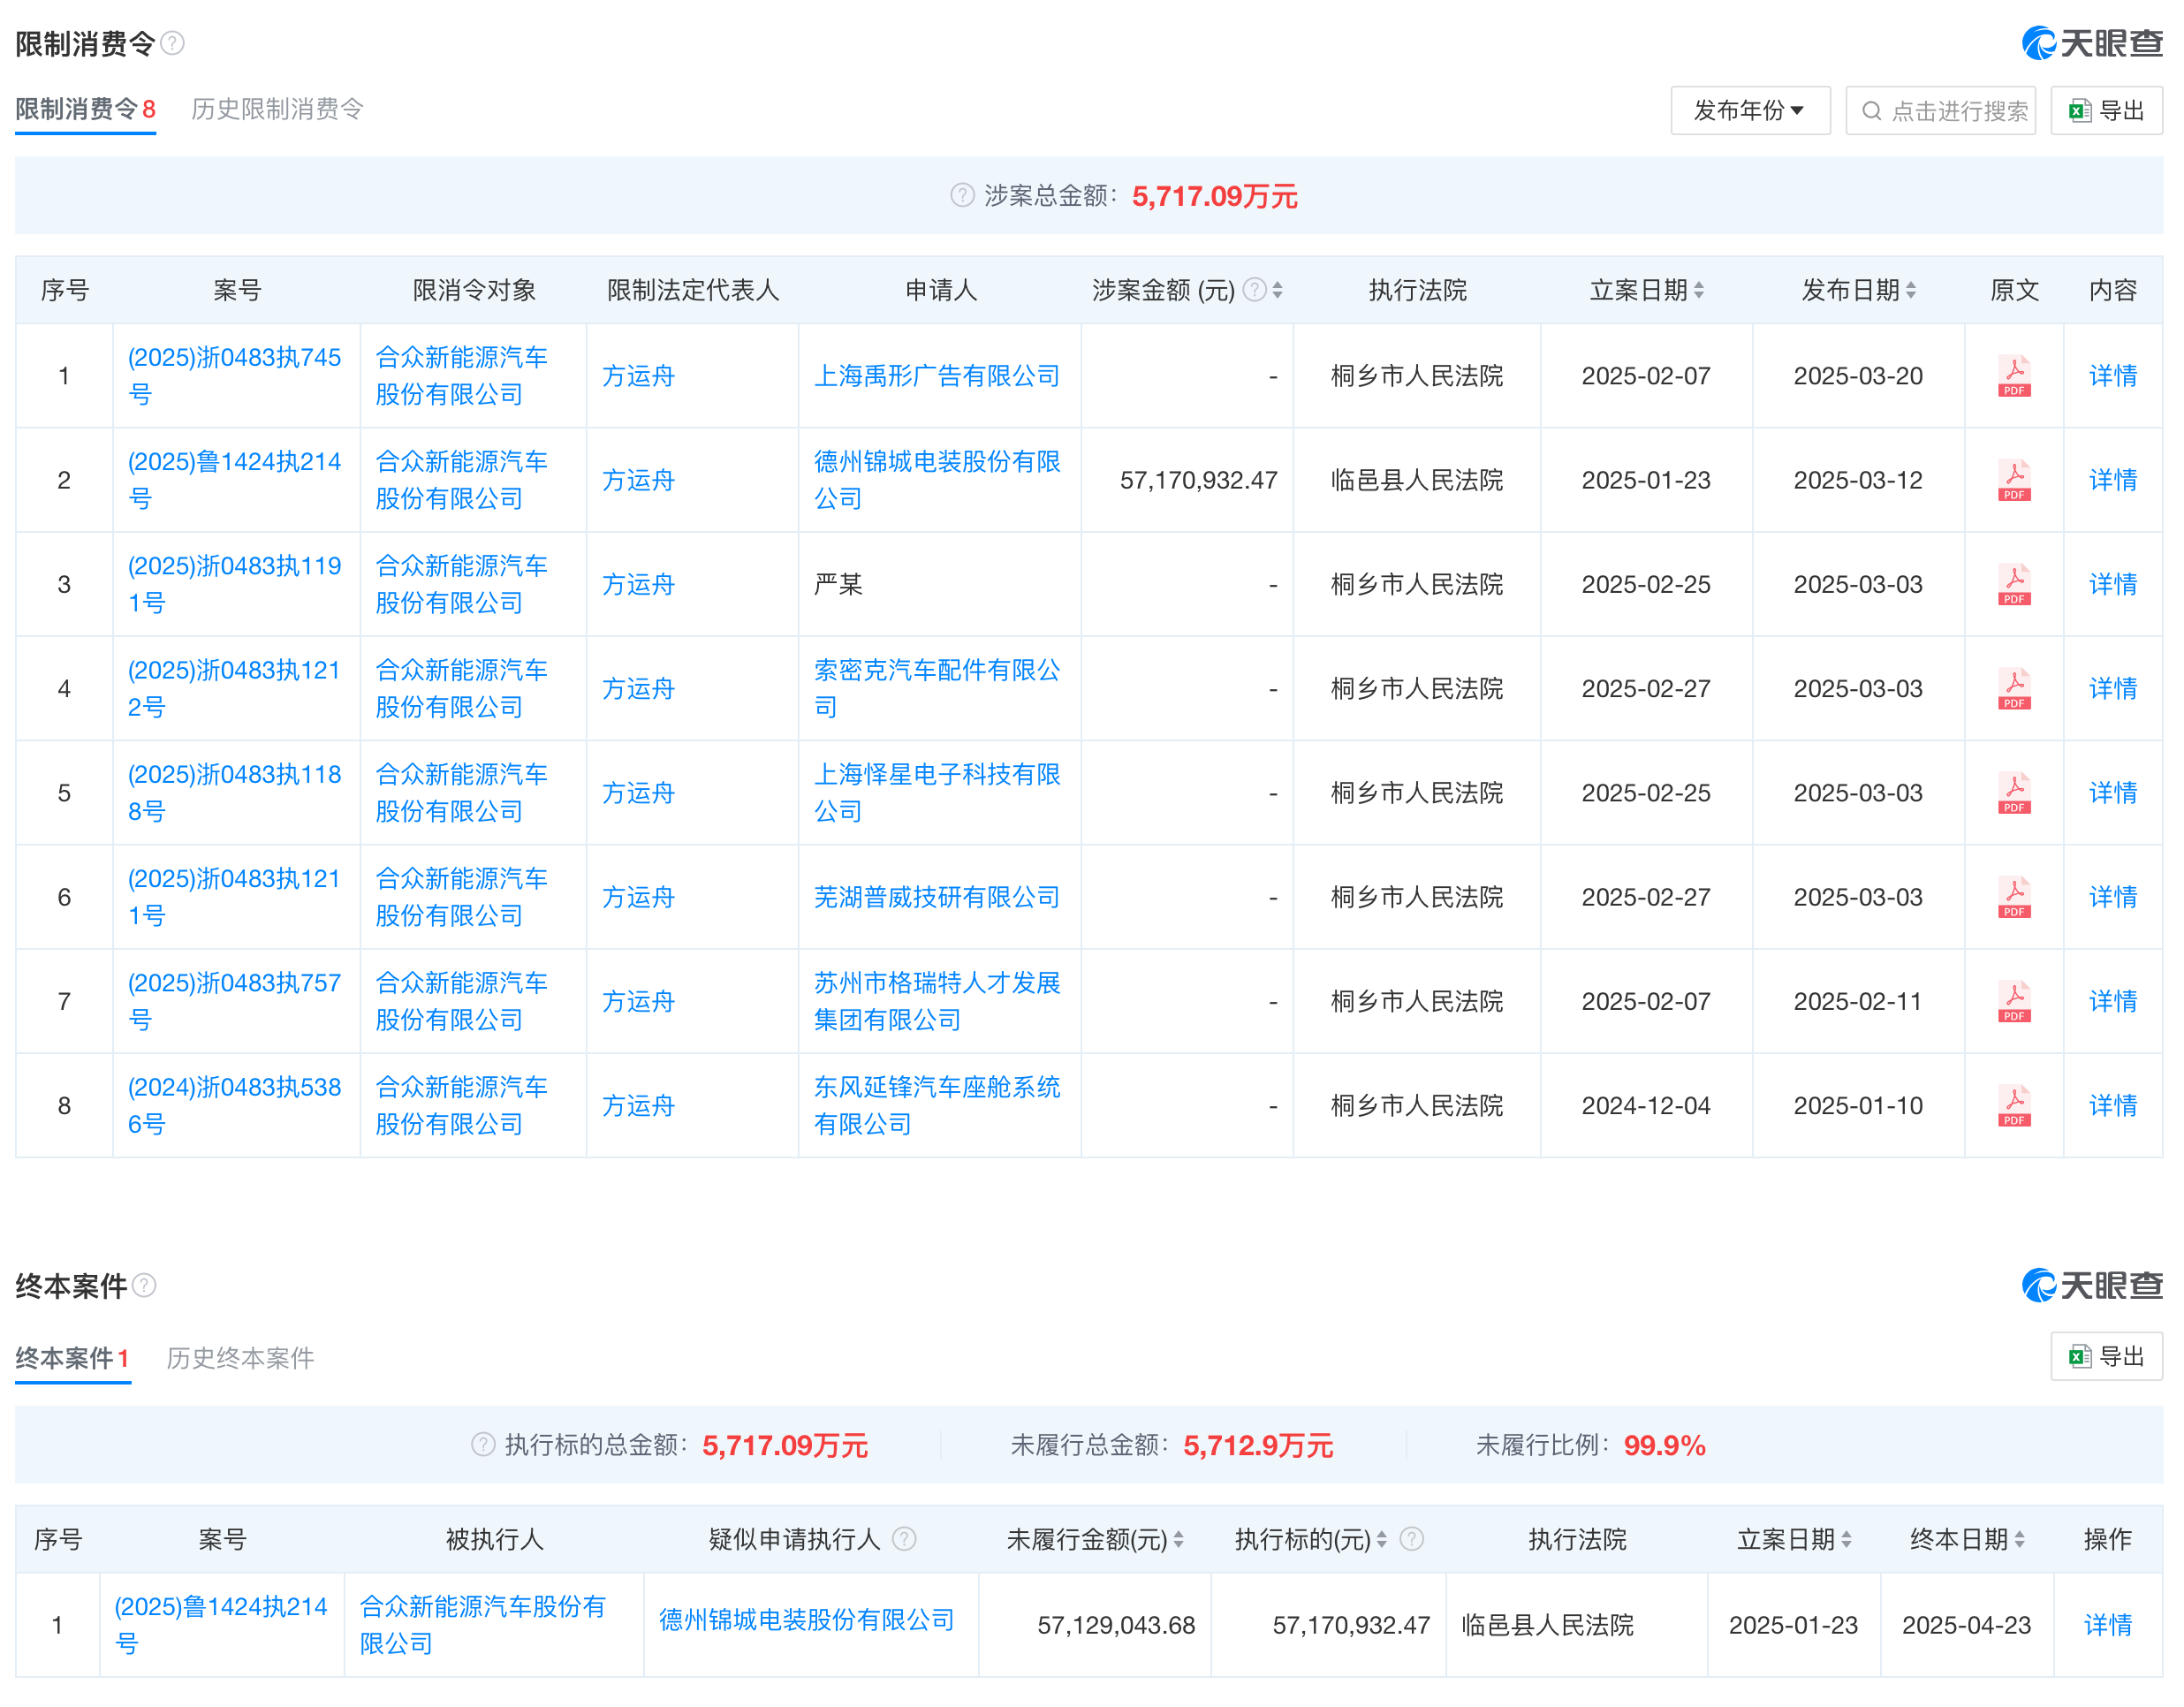The height and width of the screenshot is (1707, 2184).
Task: Sort table by 立案日期 in restriction list
Action: (x=1699, y=290)
